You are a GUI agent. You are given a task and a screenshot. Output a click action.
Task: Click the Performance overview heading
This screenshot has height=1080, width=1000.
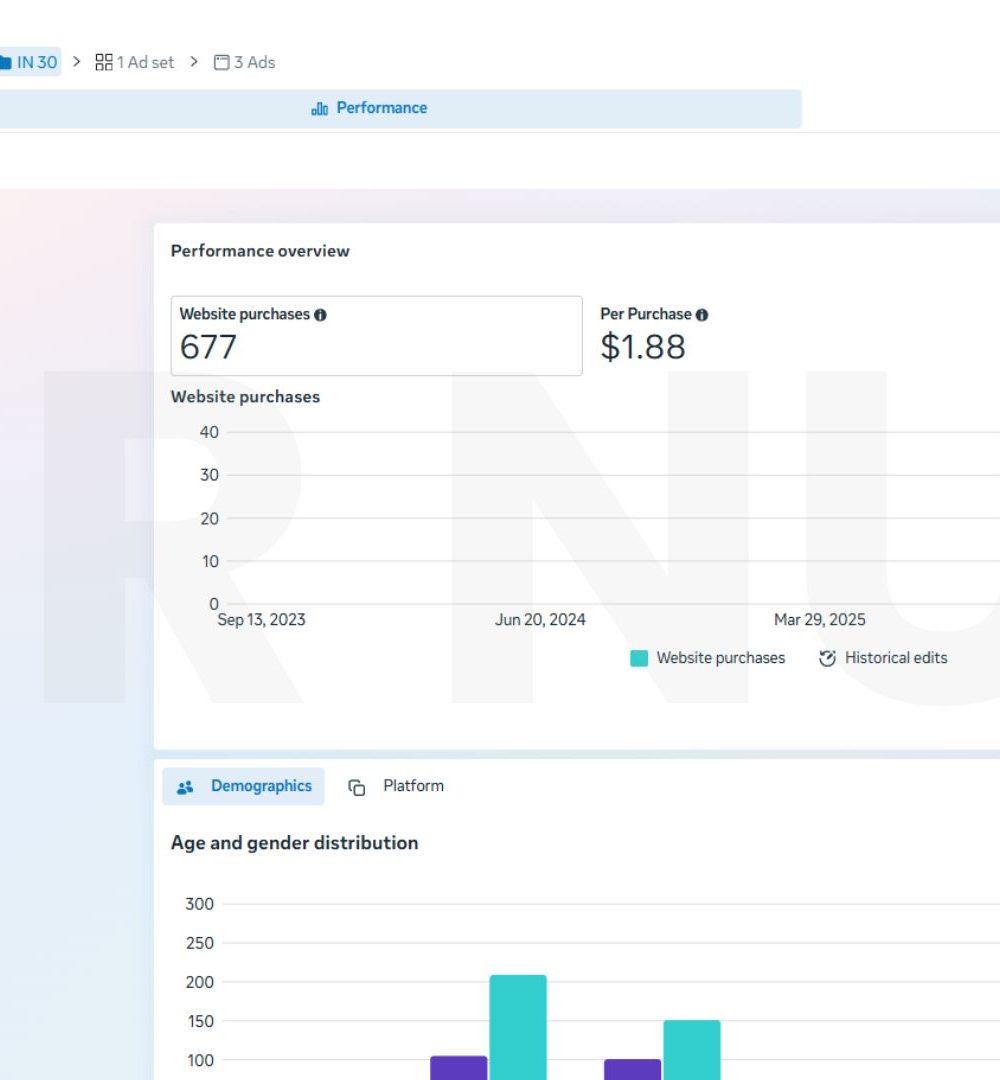point(260,251)
